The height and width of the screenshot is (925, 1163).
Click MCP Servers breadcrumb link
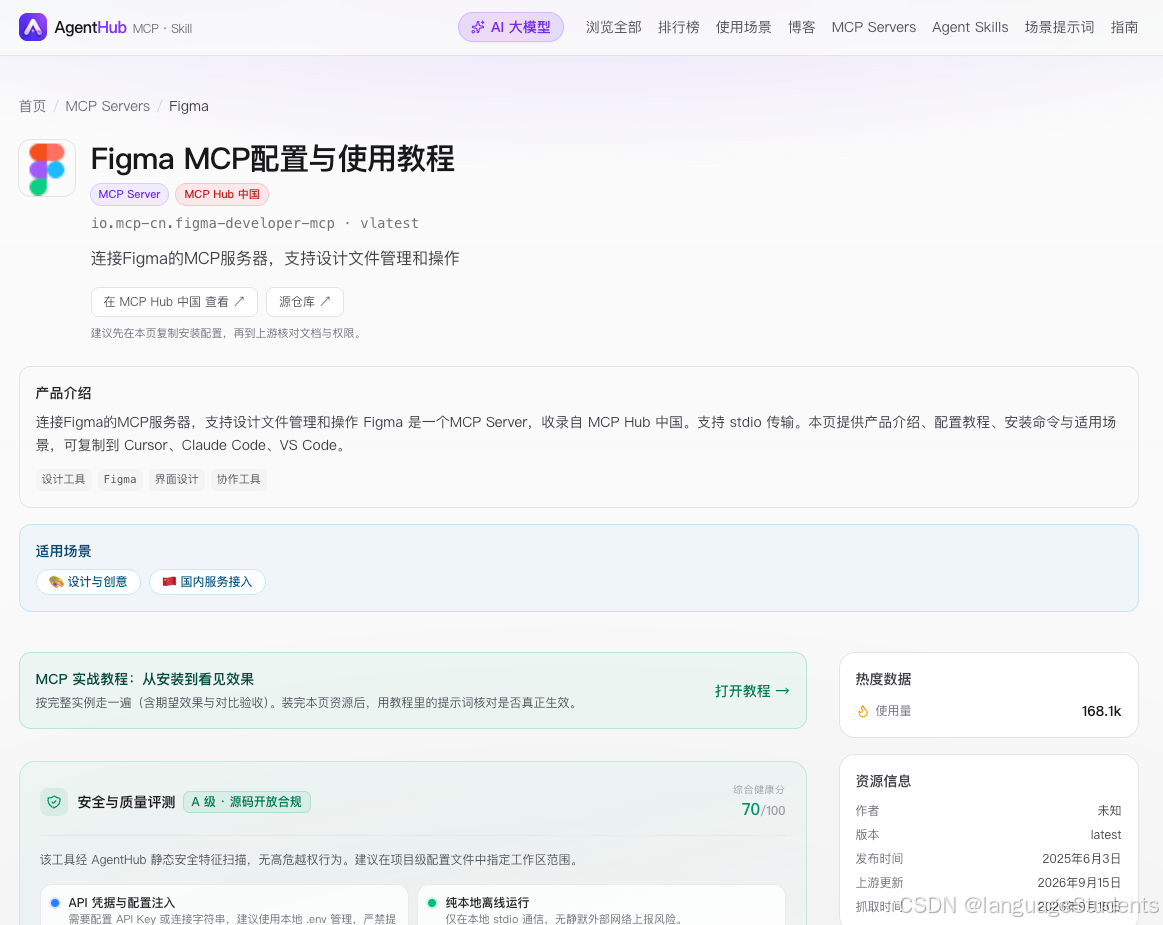108,106
